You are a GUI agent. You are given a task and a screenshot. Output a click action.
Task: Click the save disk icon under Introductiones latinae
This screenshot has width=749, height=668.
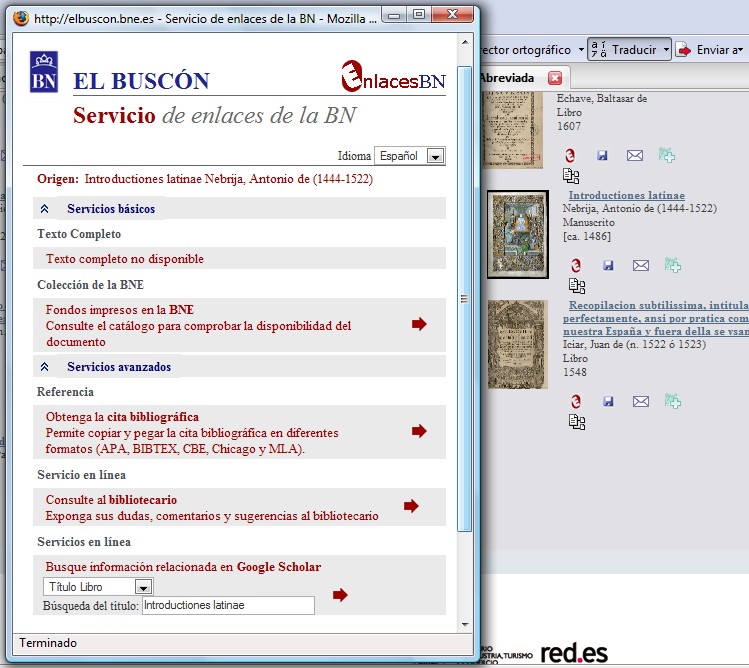coord(608,265)
